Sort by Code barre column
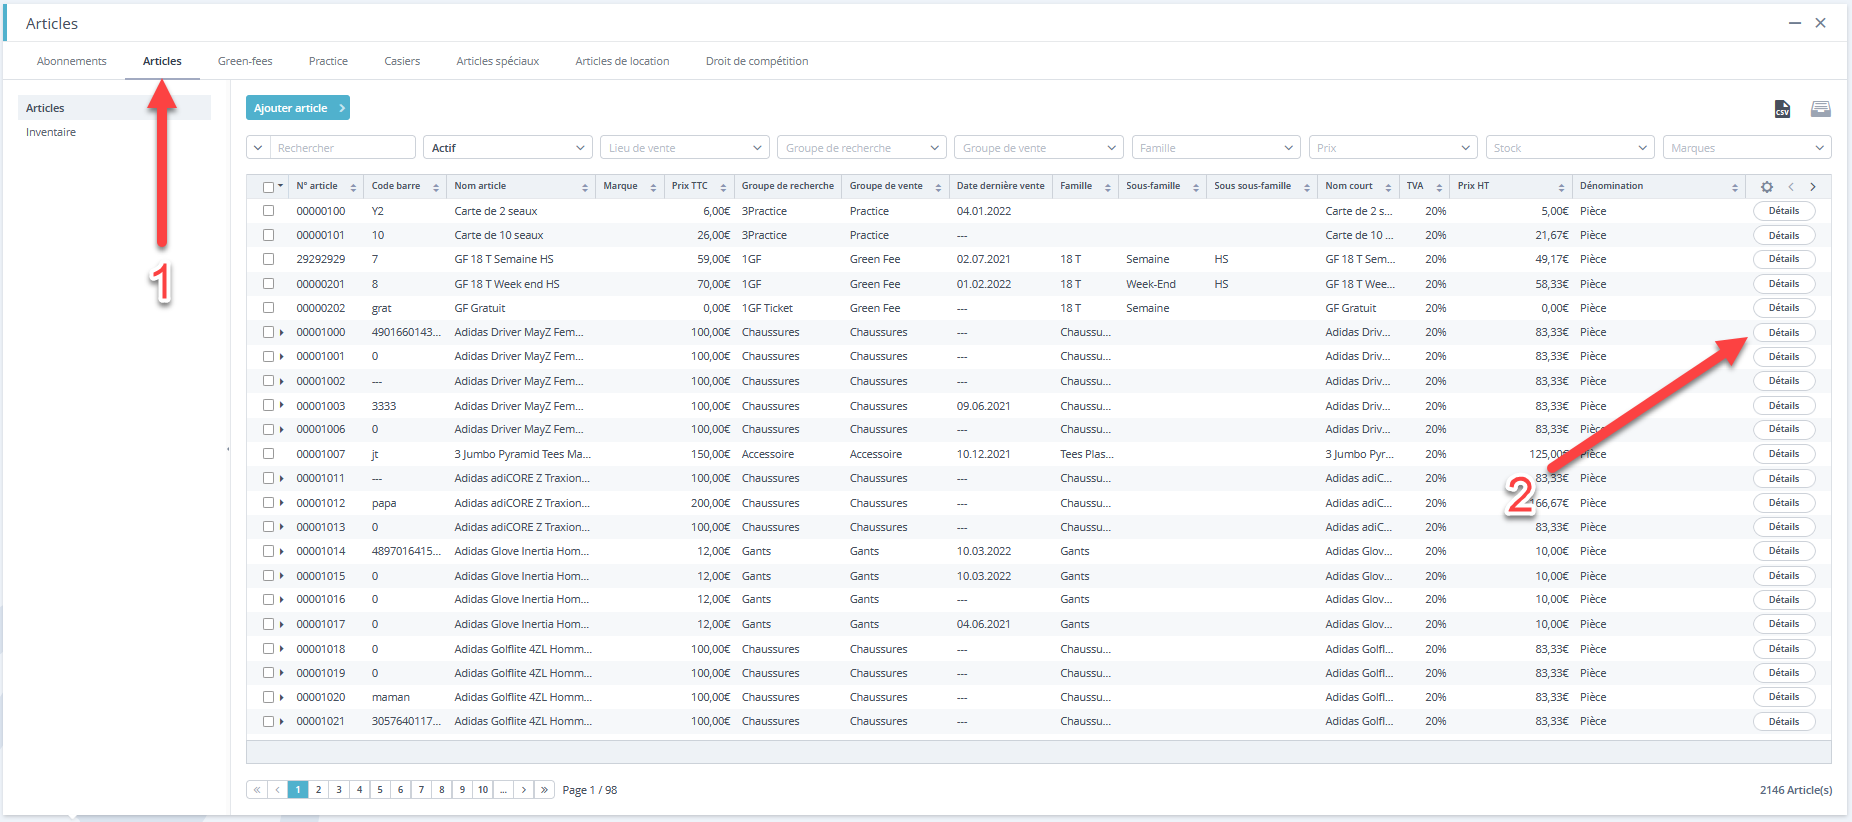Viewport: 1852px width, 822px height. 436,187
